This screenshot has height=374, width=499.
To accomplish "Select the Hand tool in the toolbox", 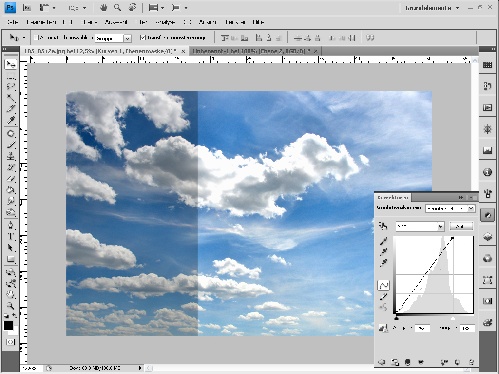I will click(x=11, y=294).
